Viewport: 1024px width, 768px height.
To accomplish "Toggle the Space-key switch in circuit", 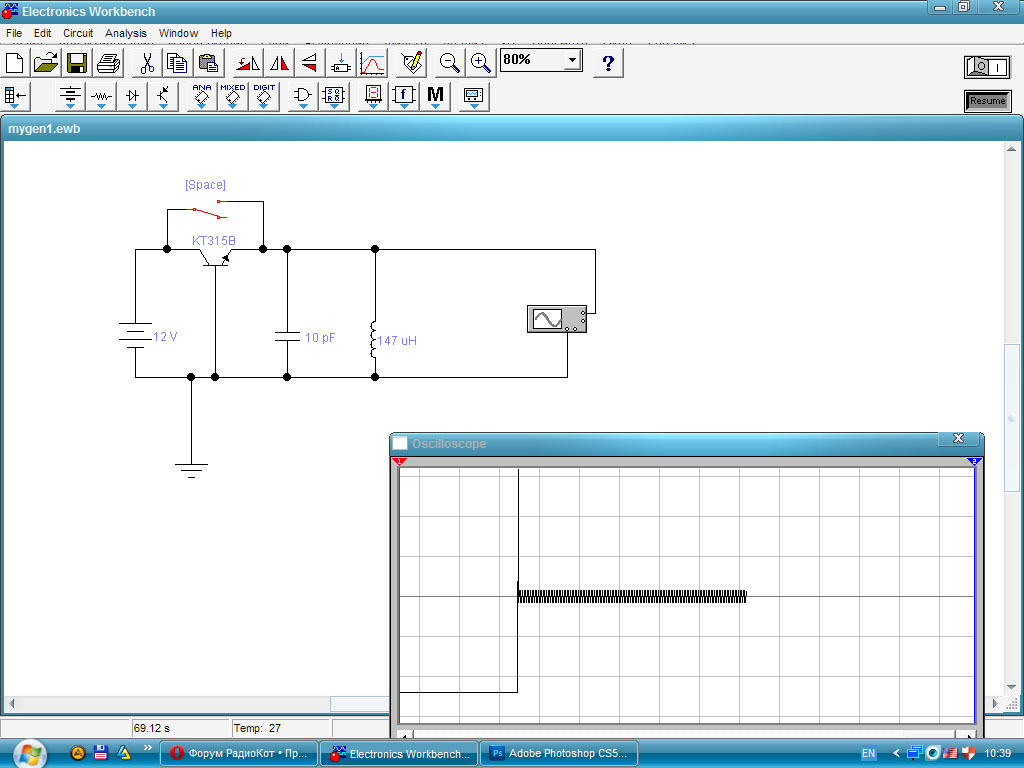I will click(209, 212).
